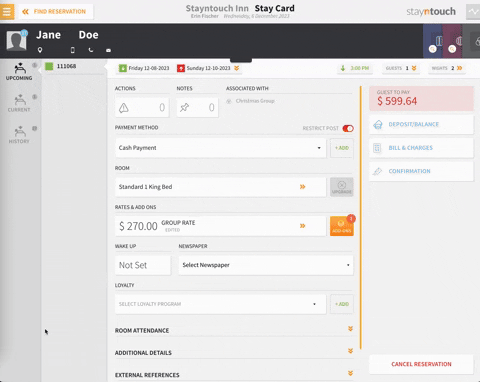This screenshot has height=382, width=480.
Task: Click the guest location pin icon
Action: pos(40,50)
